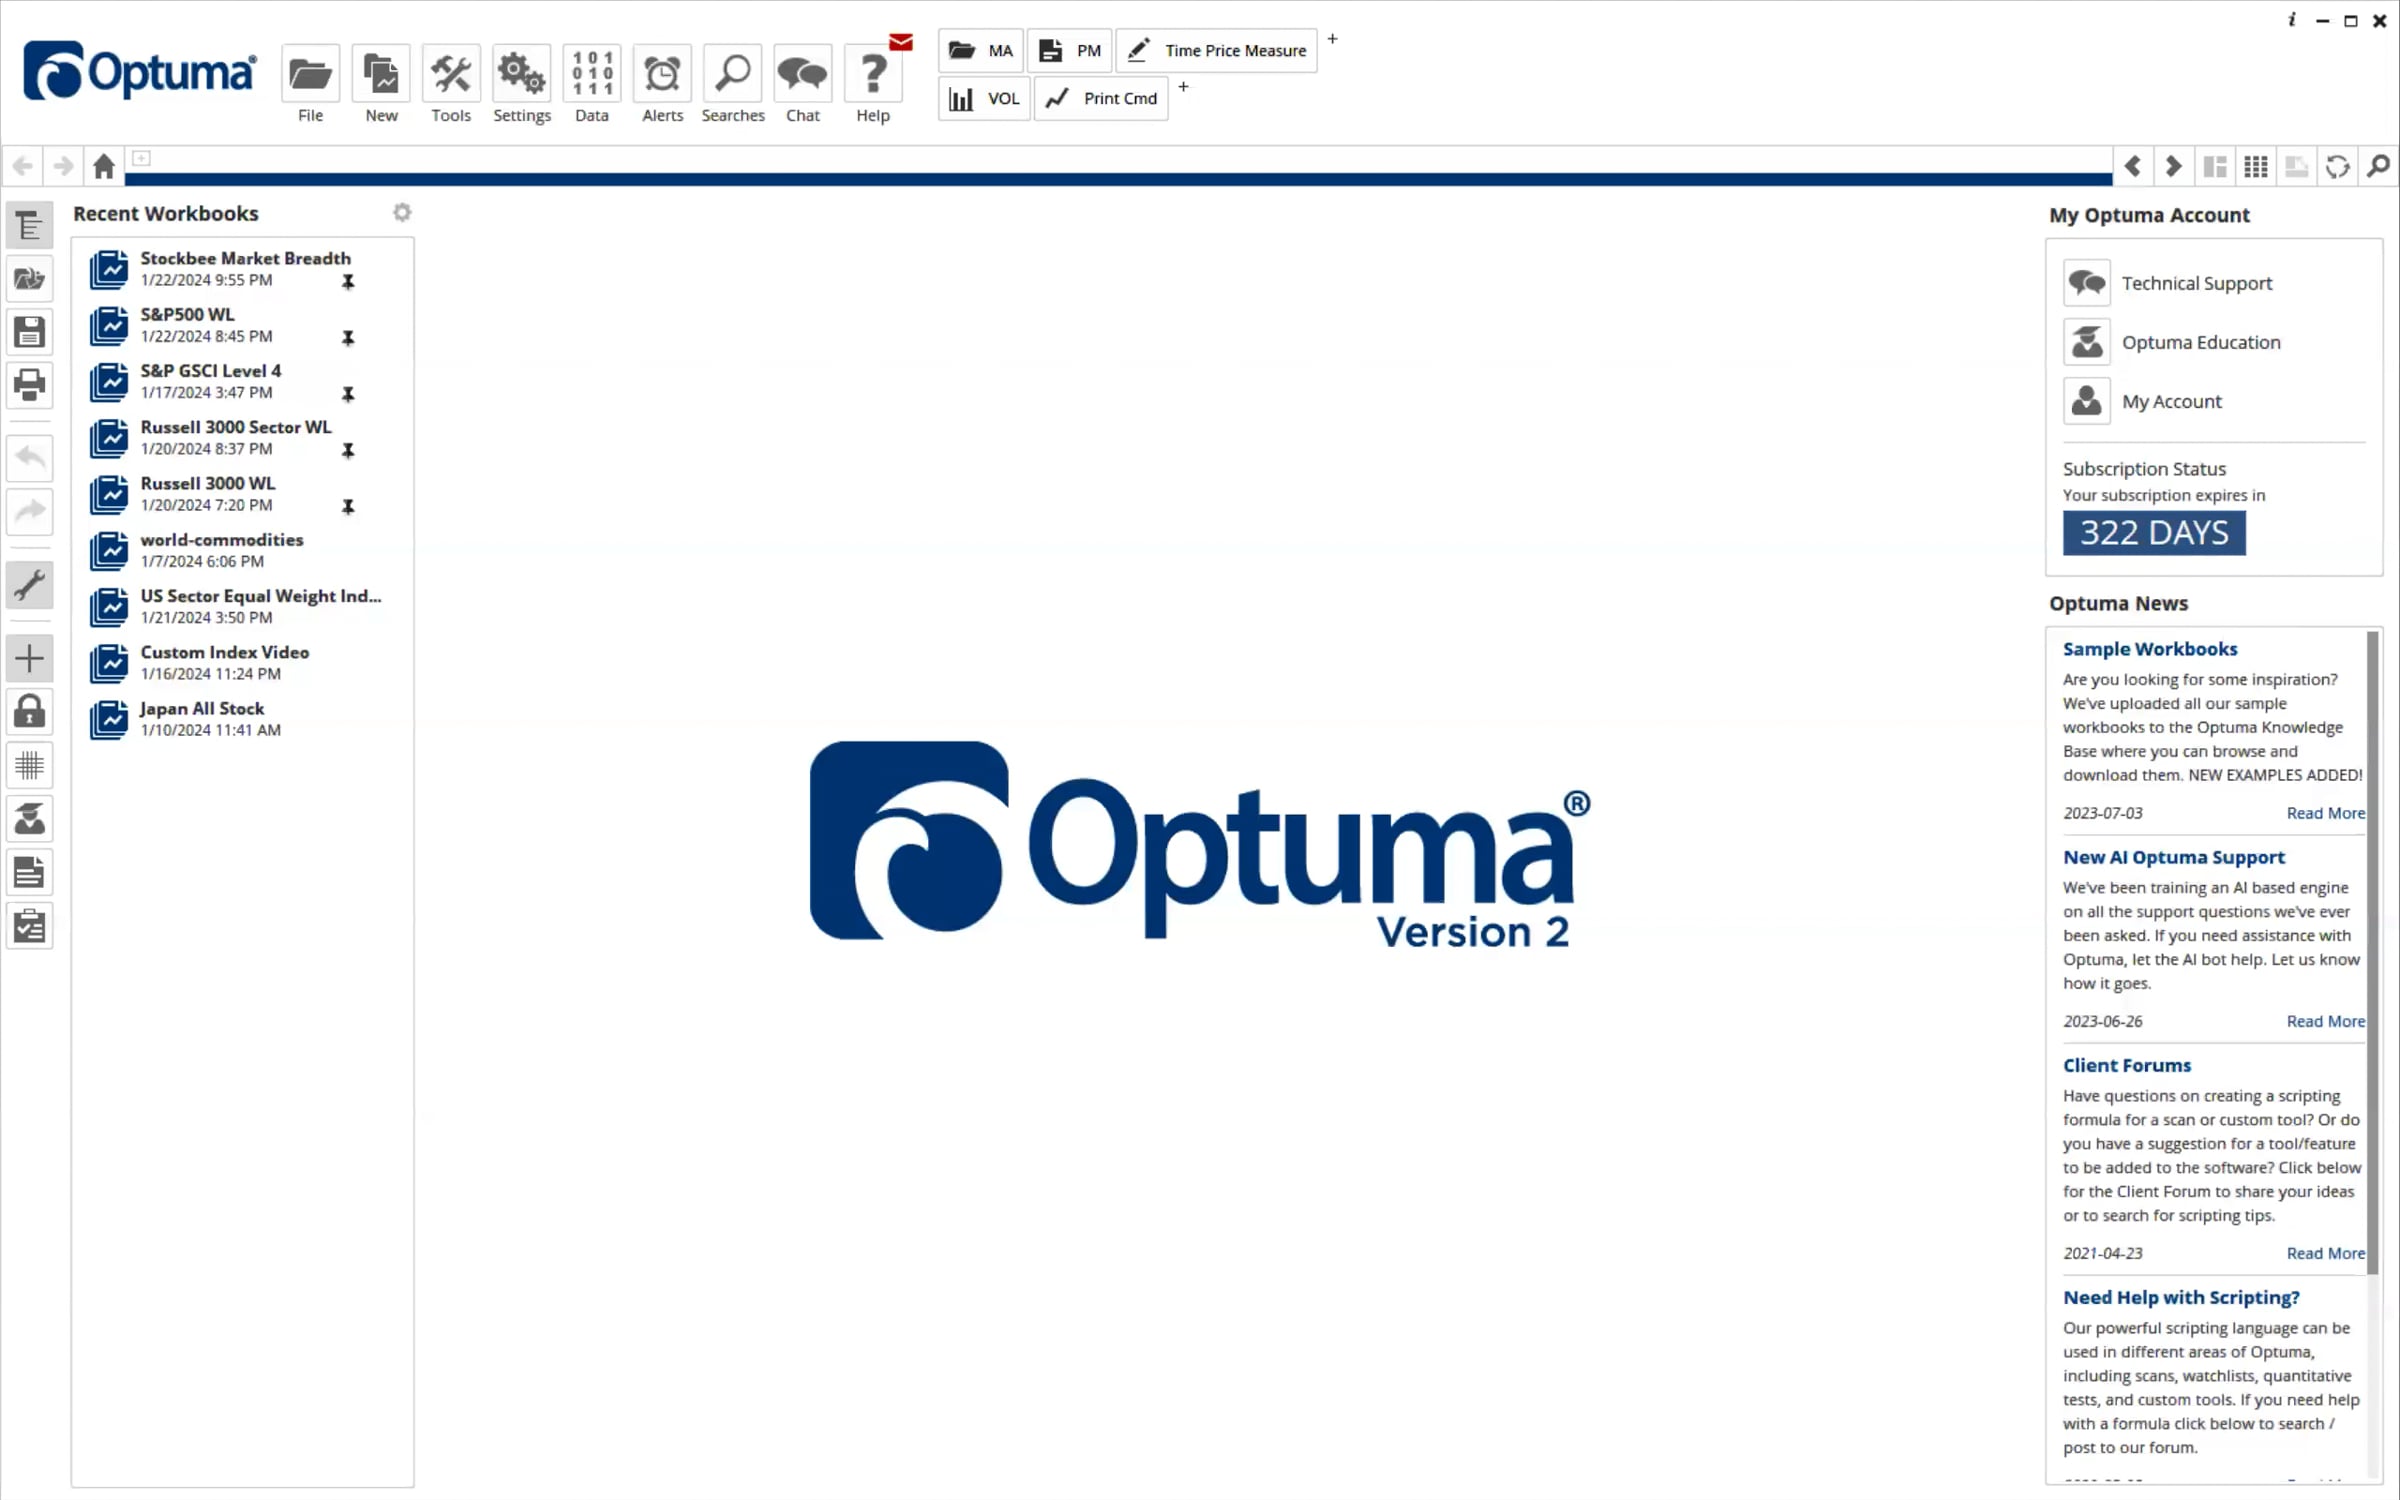2400x1500 pixels.
Task: Click the info icon in title bar
Action: pyautogui.click(x=2291, y=20)
